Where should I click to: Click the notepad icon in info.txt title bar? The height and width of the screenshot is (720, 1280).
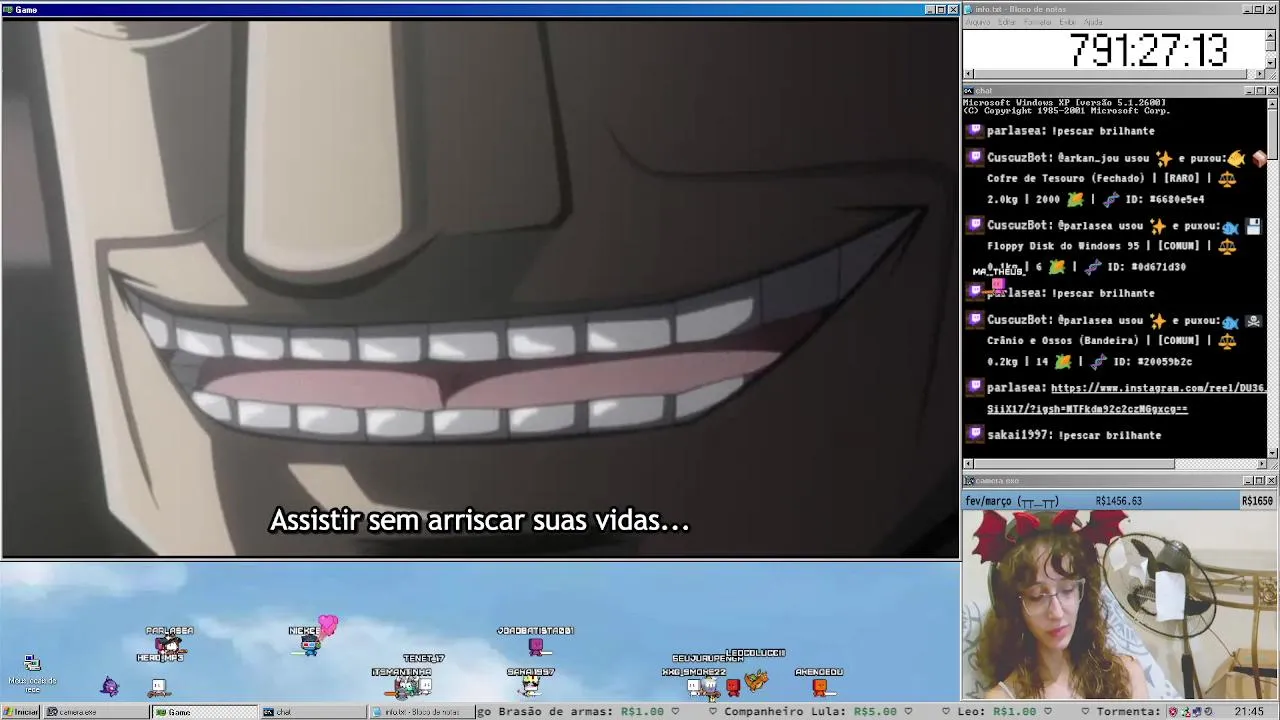pyautogui.click(x=969, y=9)
